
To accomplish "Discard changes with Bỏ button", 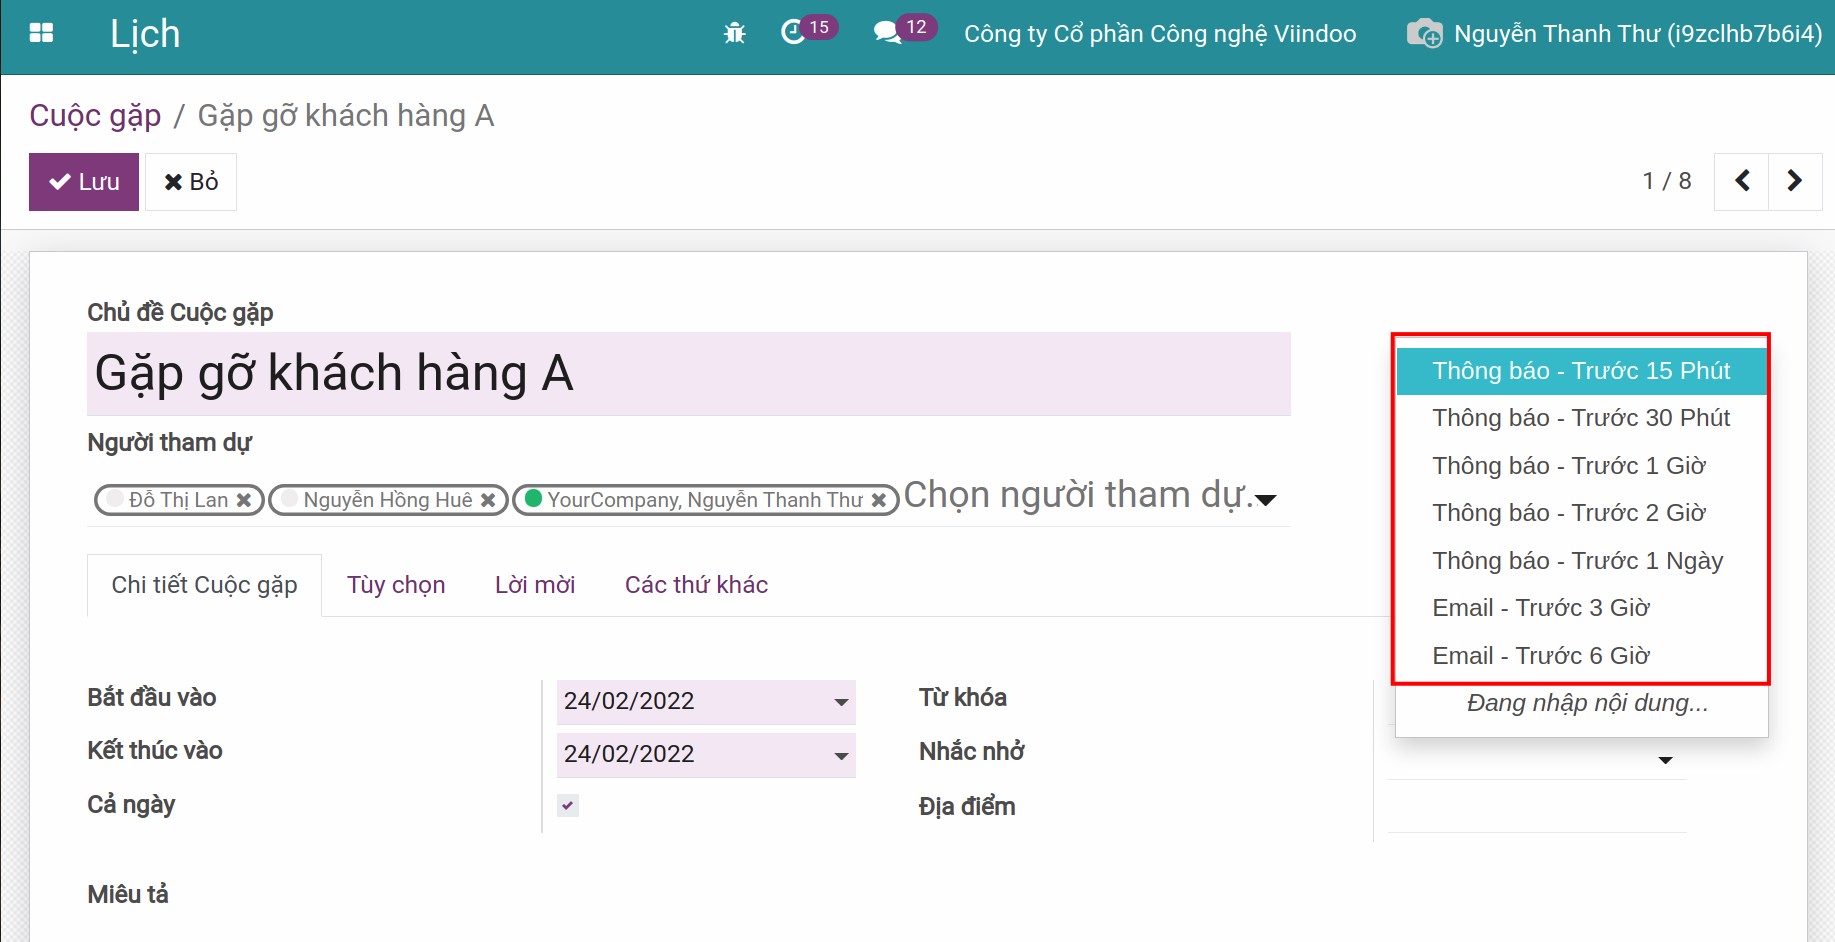I will pos(190,181).
